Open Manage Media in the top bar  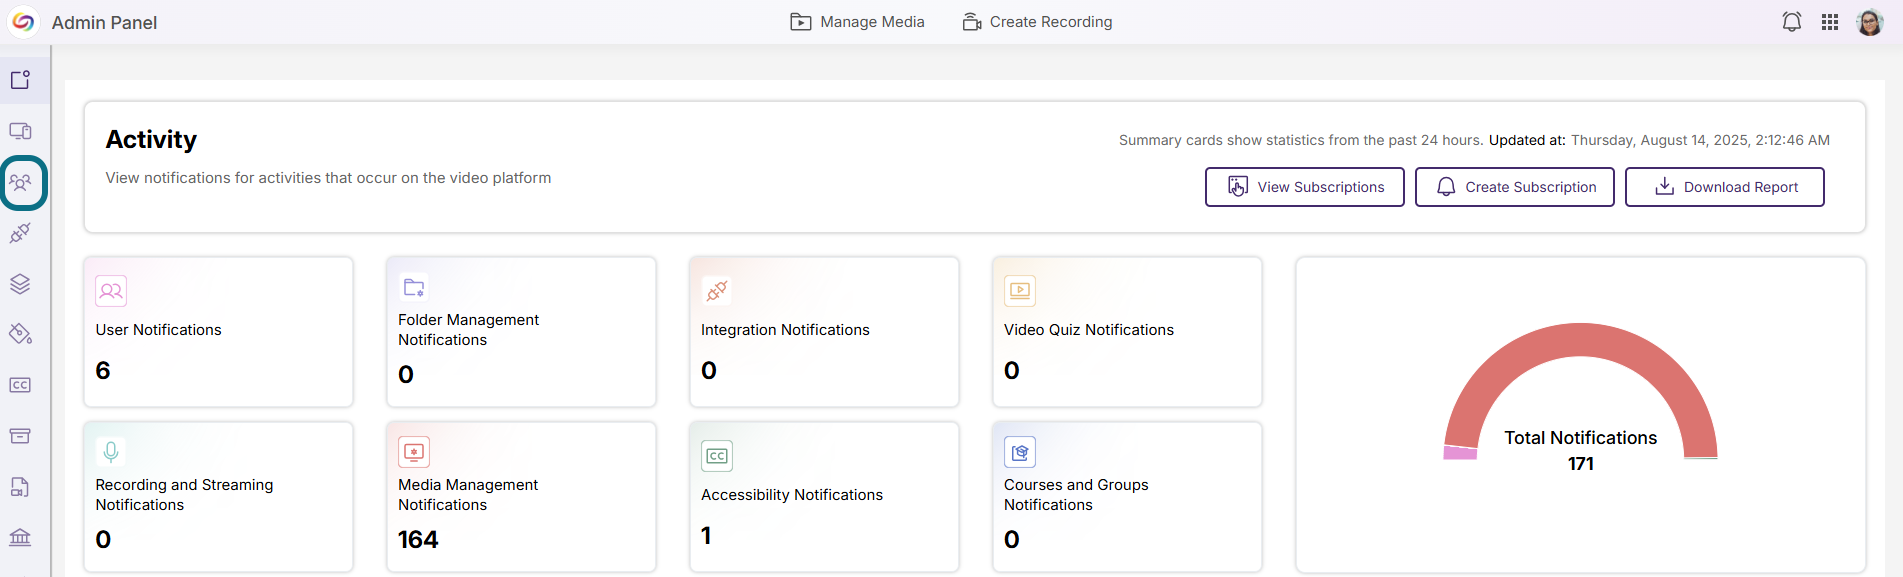857,22
